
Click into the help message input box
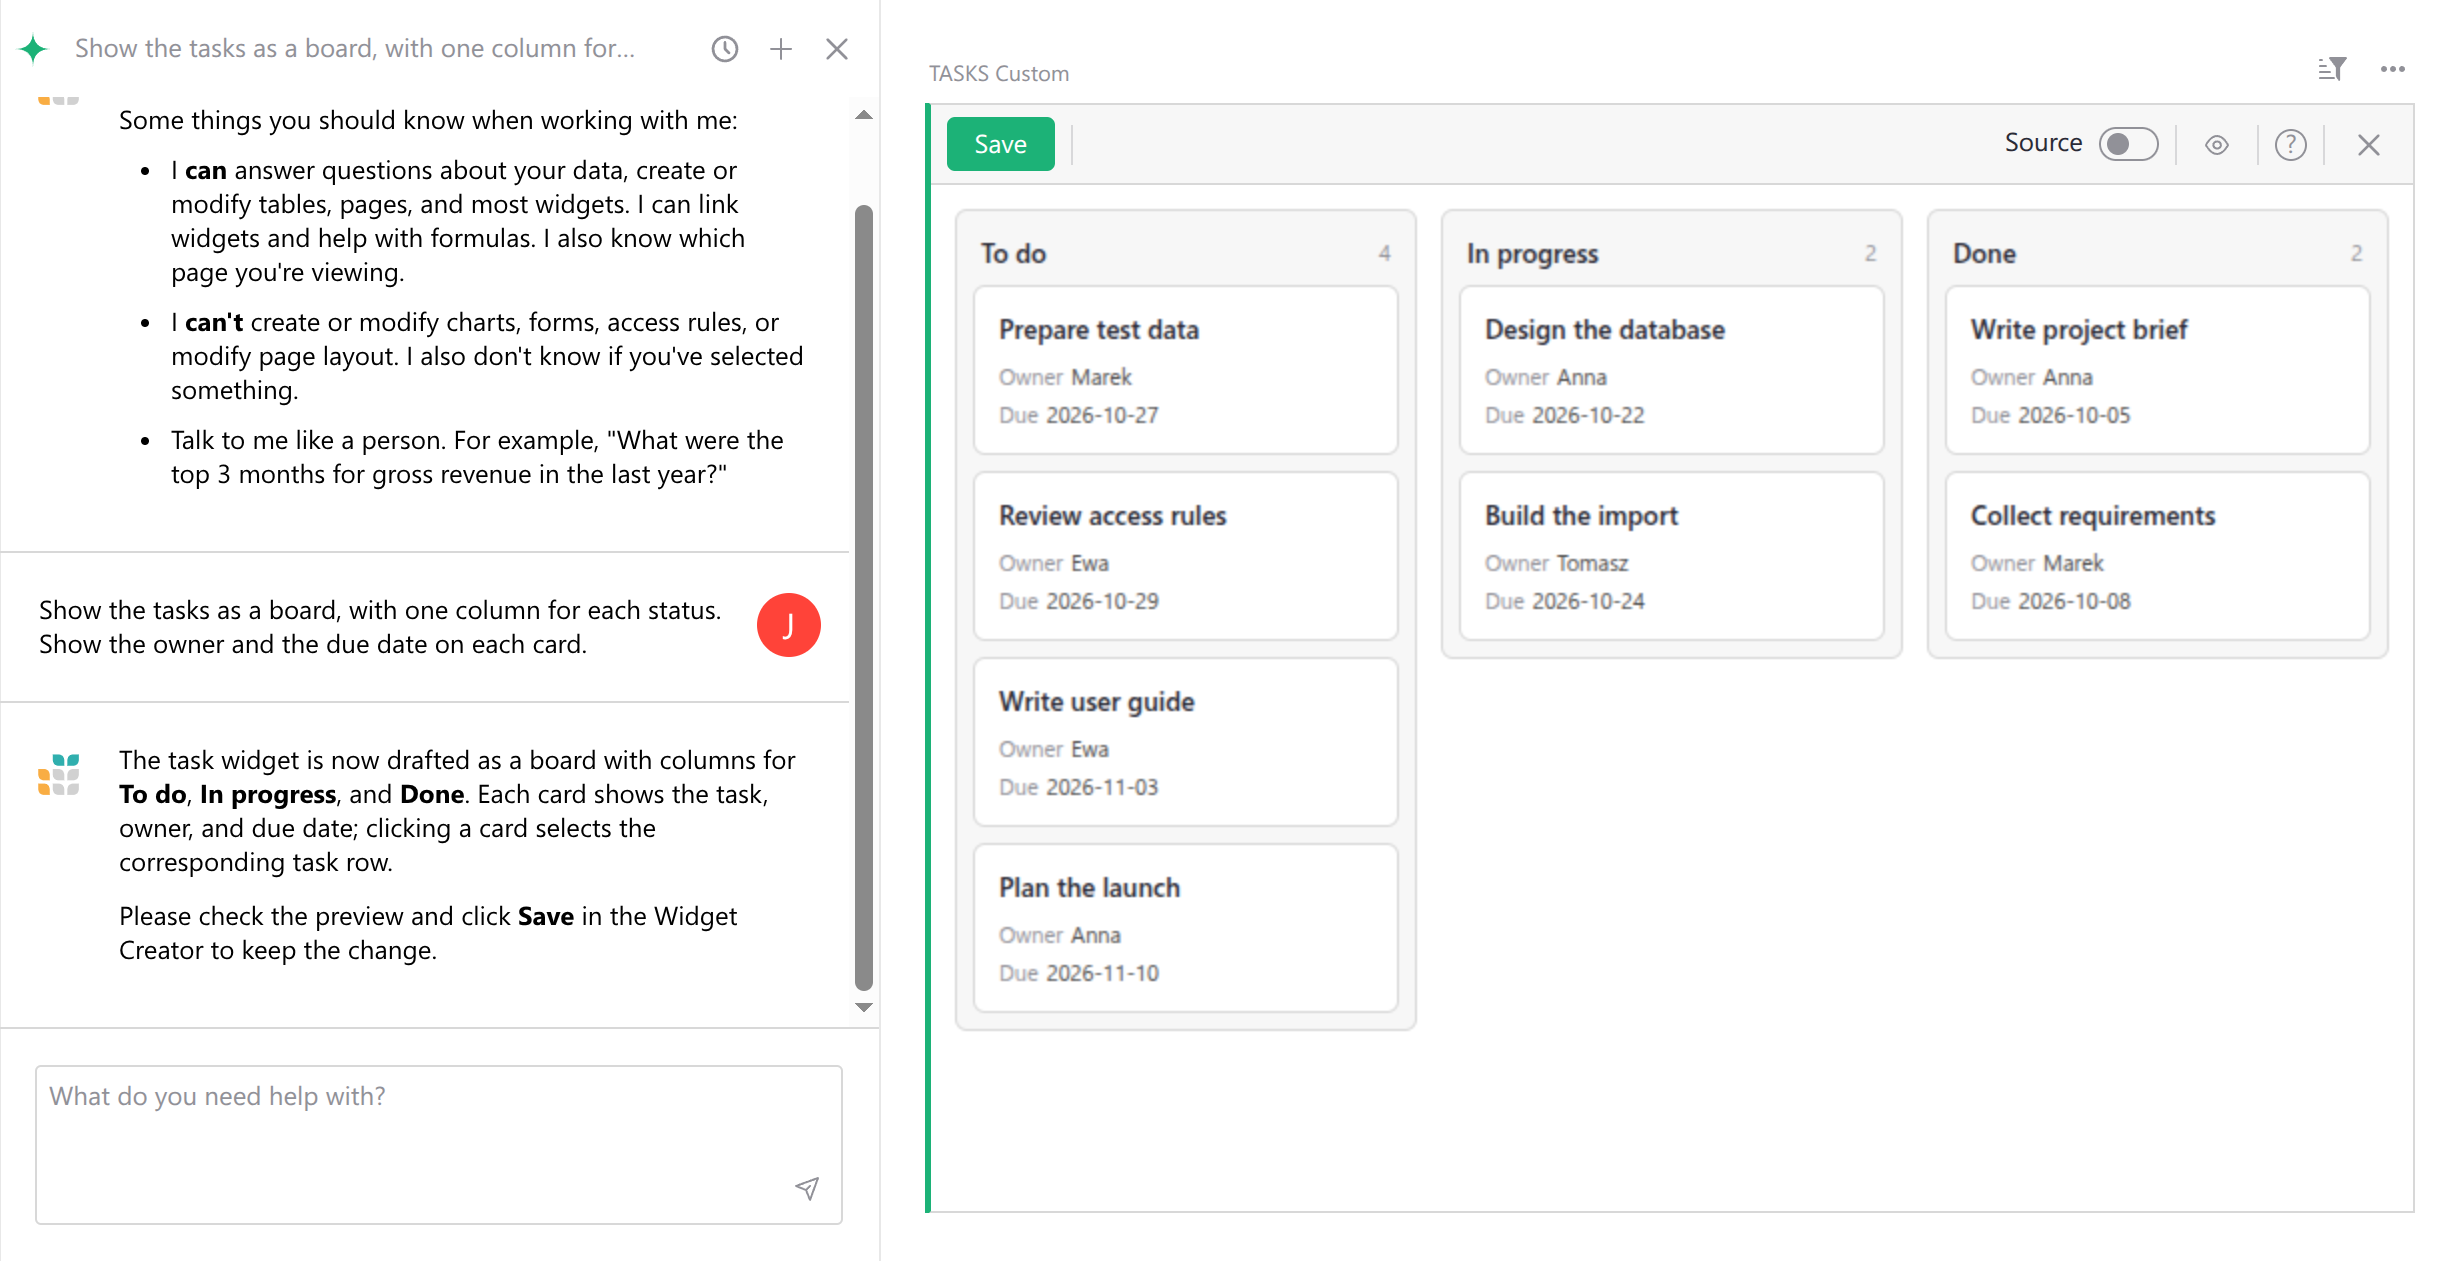[439, 1144]
